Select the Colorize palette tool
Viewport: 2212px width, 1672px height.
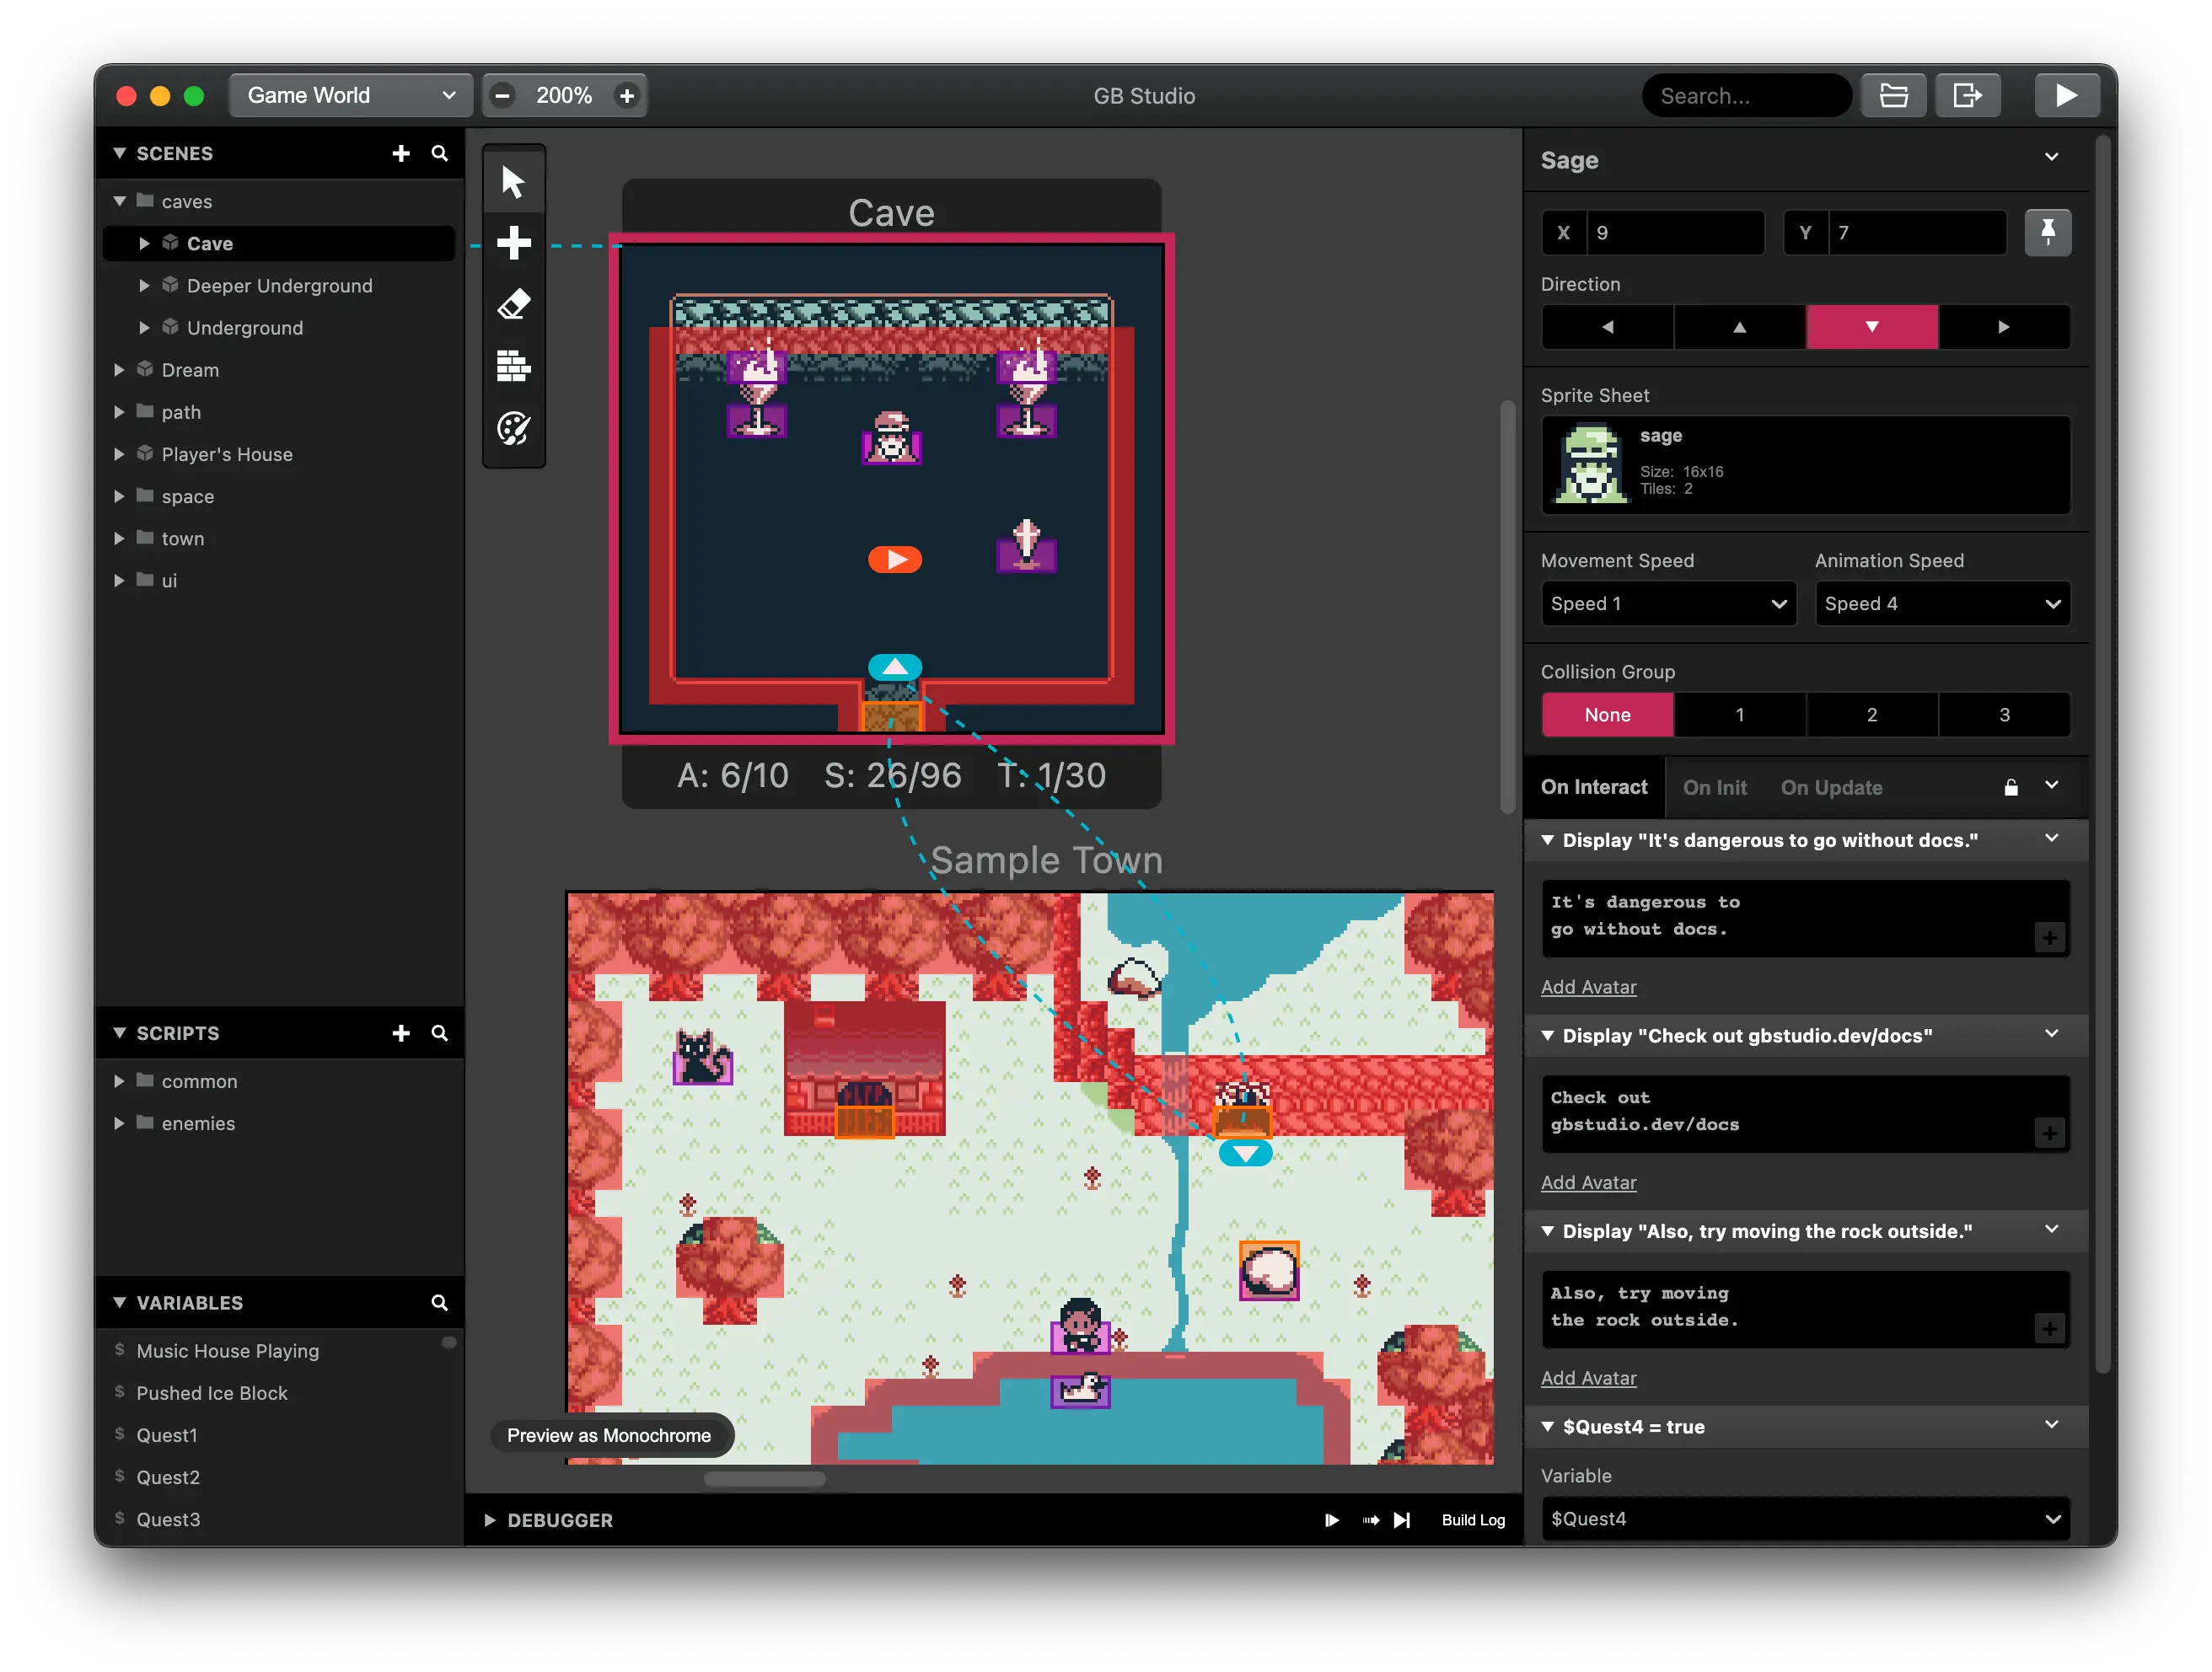coord(513,428)
